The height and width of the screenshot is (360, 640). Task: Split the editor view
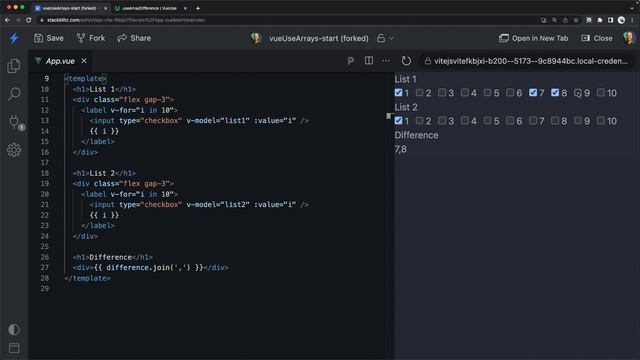point(369,61)
